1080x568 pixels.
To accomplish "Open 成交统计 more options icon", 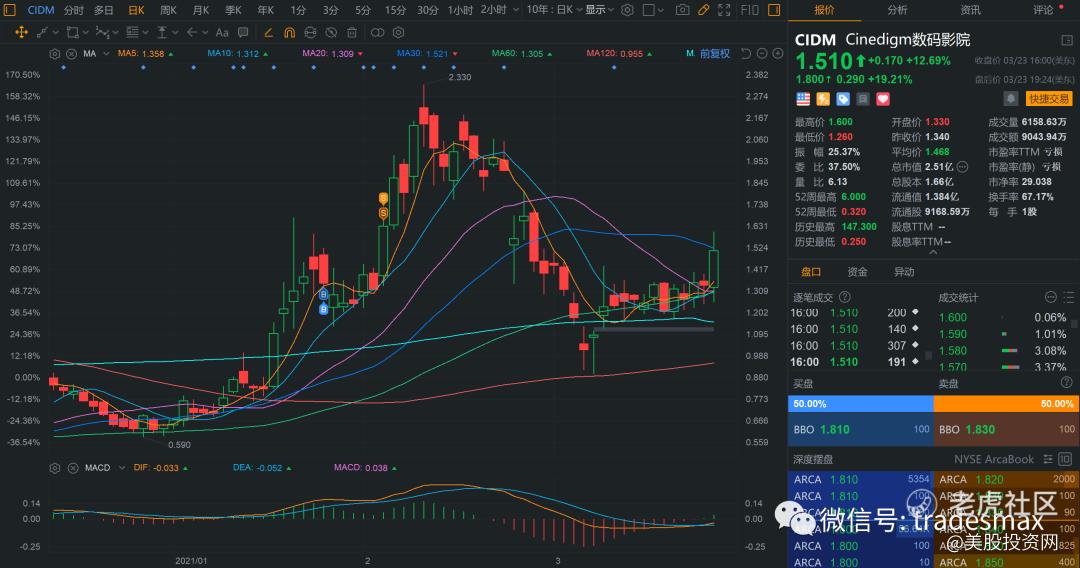I will coord(1050,297).
